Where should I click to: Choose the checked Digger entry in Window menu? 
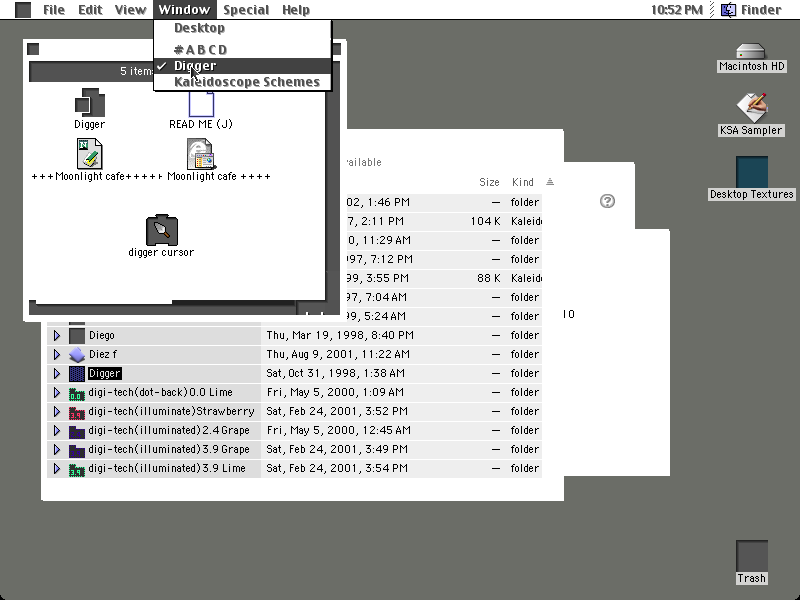242,66
